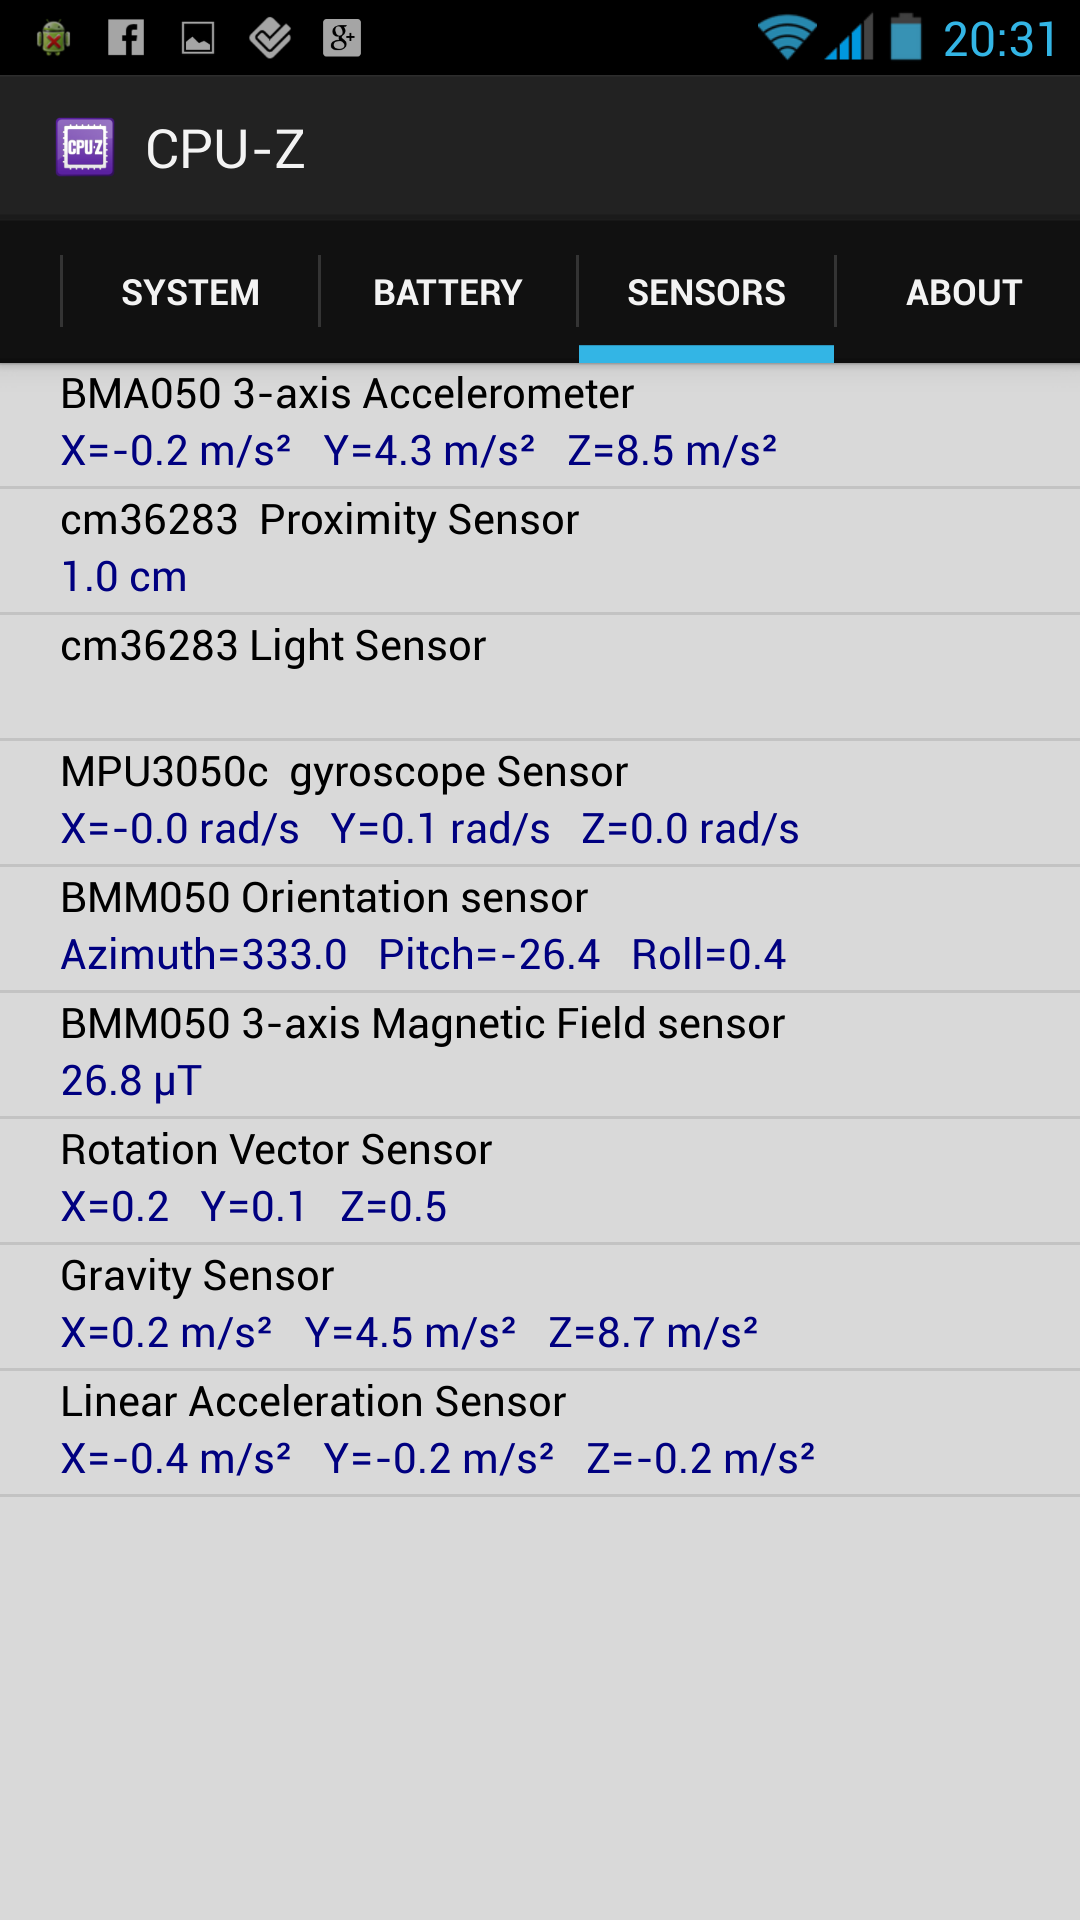Tap the BMM050 Orientation sensor row
Viewport: 1080px width, 1920px height.
(x=540, y=928)
